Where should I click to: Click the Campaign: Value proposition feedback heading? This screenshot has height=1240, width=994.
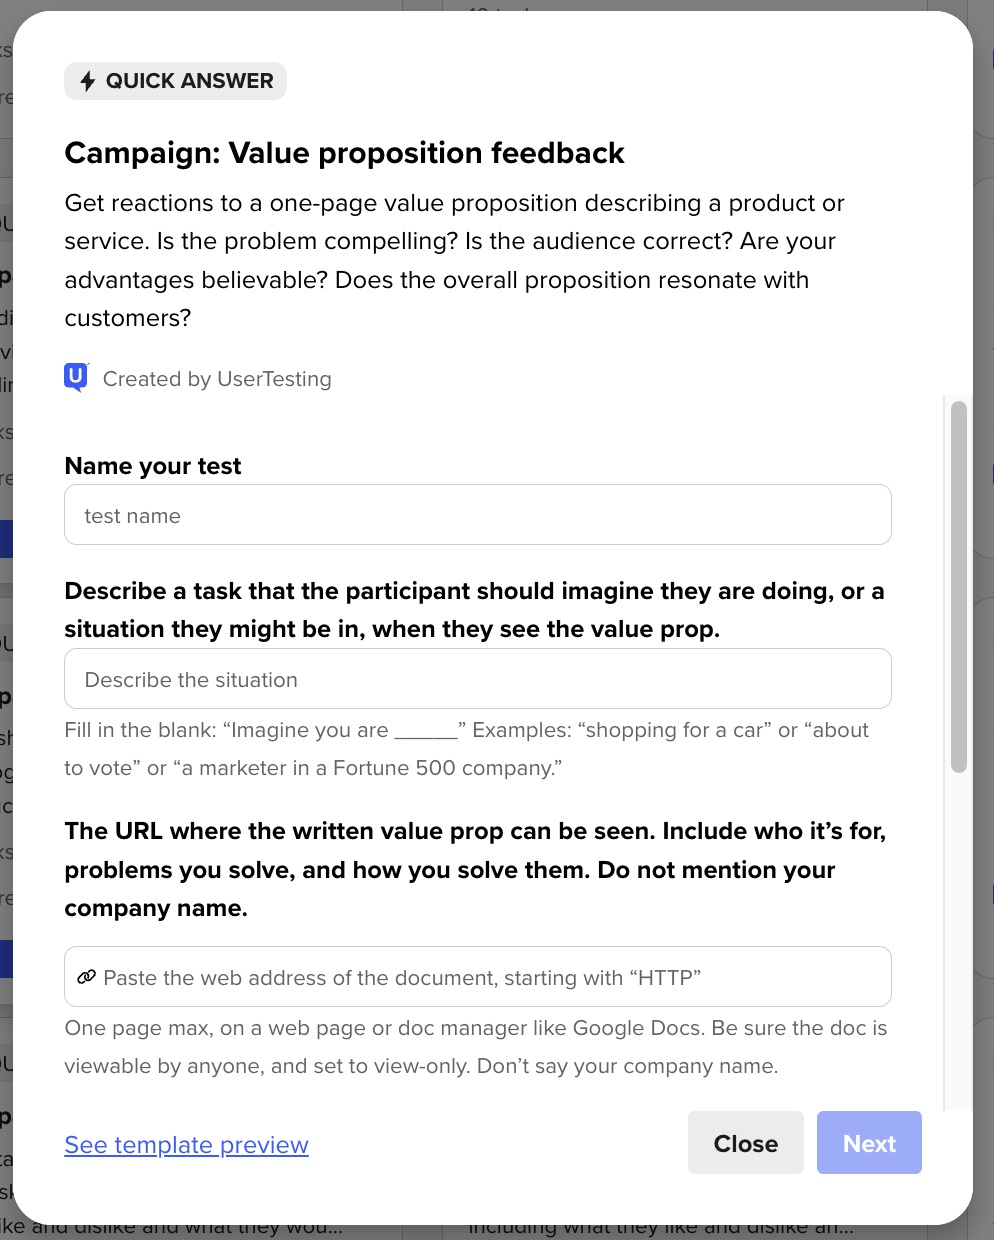point(344,153)
